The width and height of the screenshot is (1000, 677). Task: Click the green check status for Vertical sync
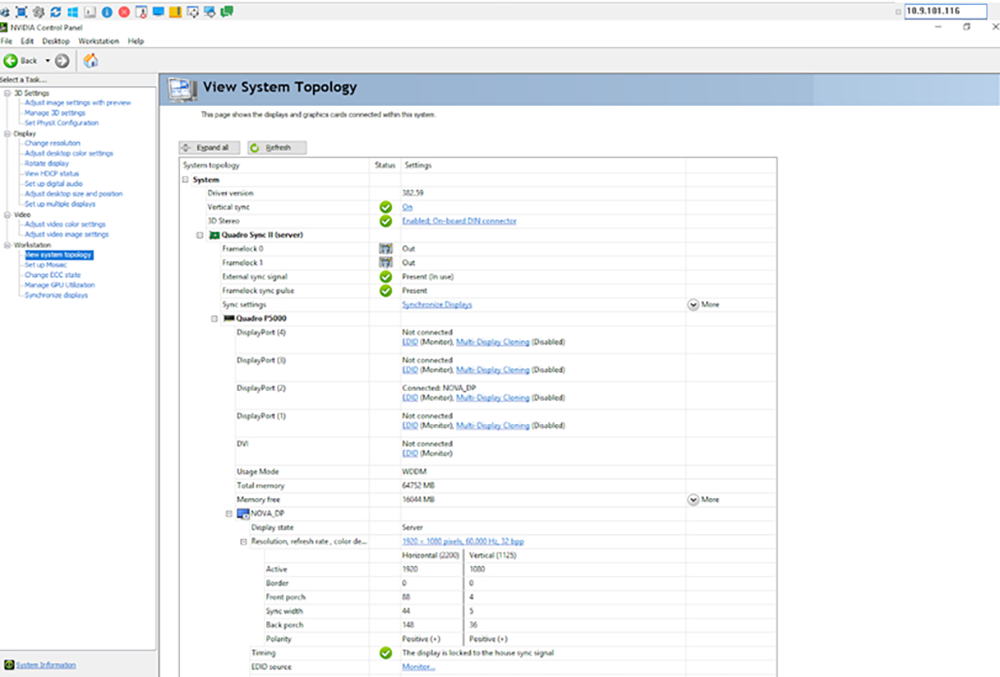(385, 207)
